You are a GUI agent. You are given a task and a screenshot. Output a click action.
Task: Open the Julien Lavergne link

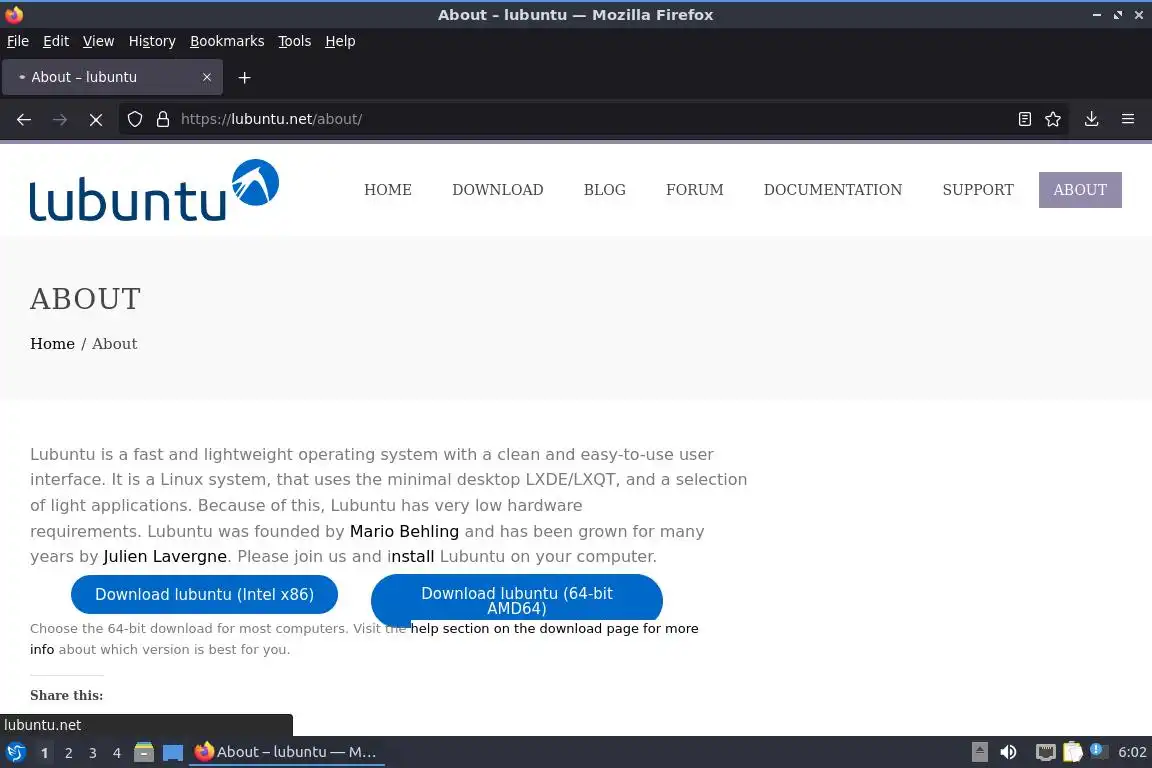[x=165, y=556]
